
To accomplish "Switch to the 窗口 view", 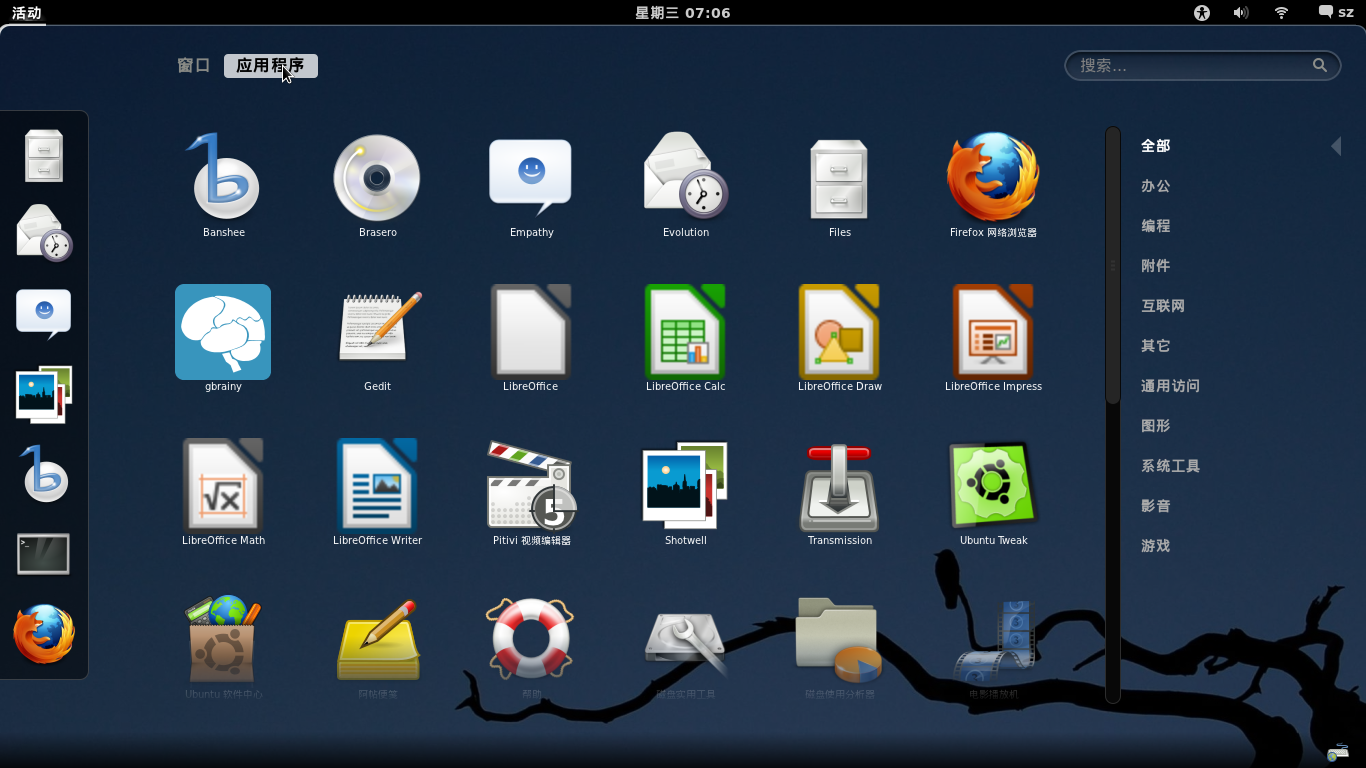I will [194, 66].
